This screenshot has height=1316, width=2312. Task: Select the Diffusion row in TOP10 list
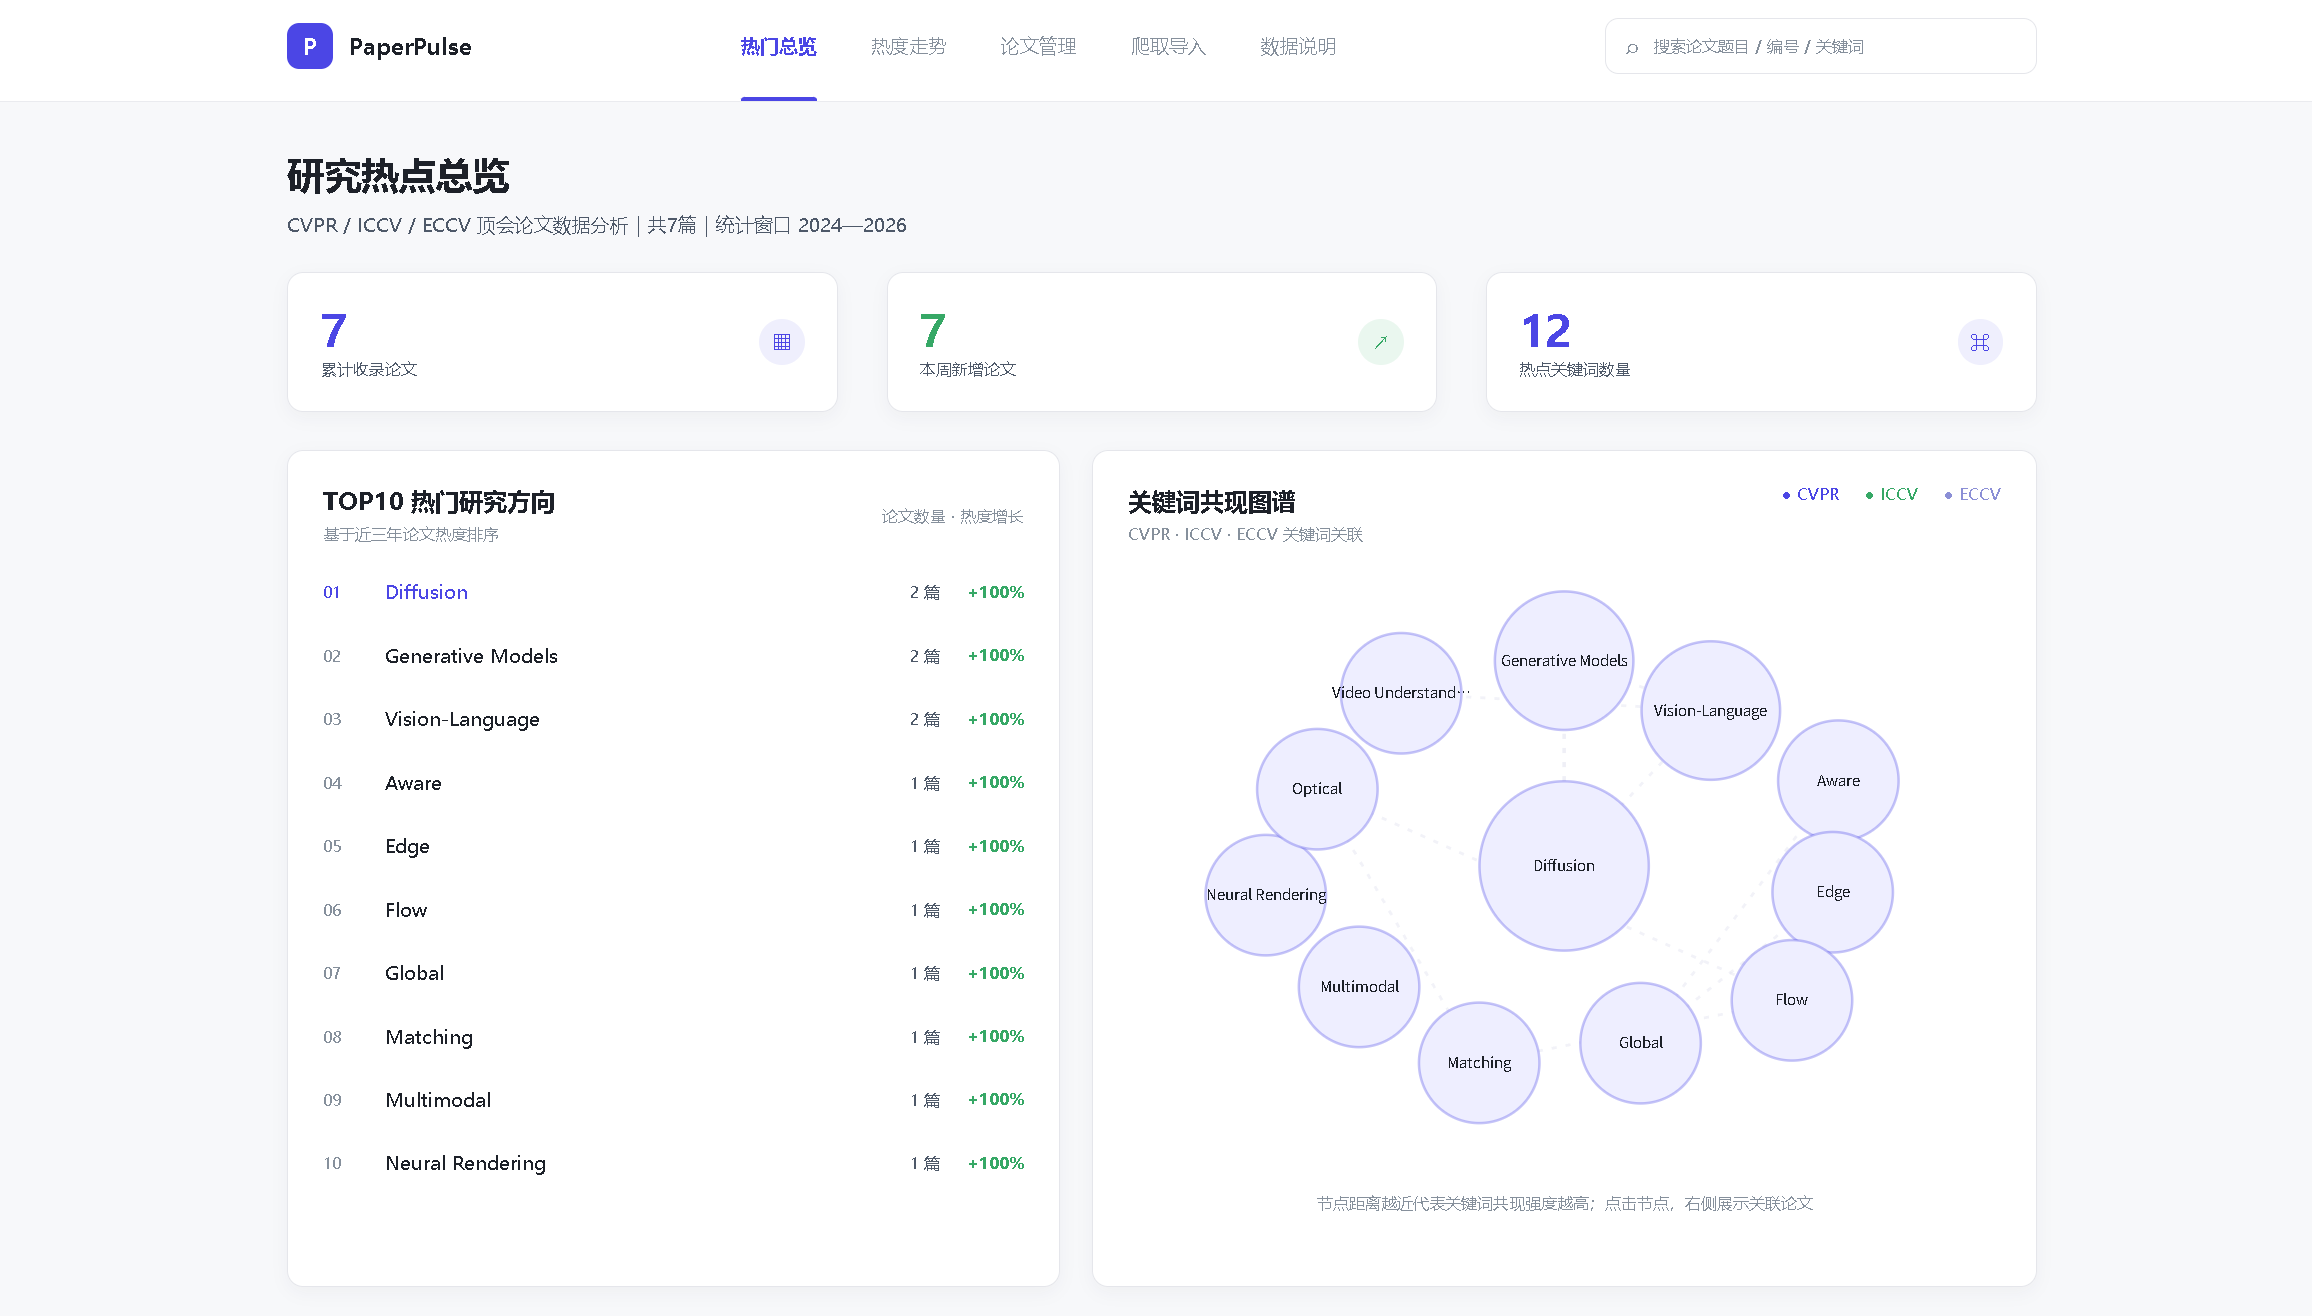coord(673,592)
